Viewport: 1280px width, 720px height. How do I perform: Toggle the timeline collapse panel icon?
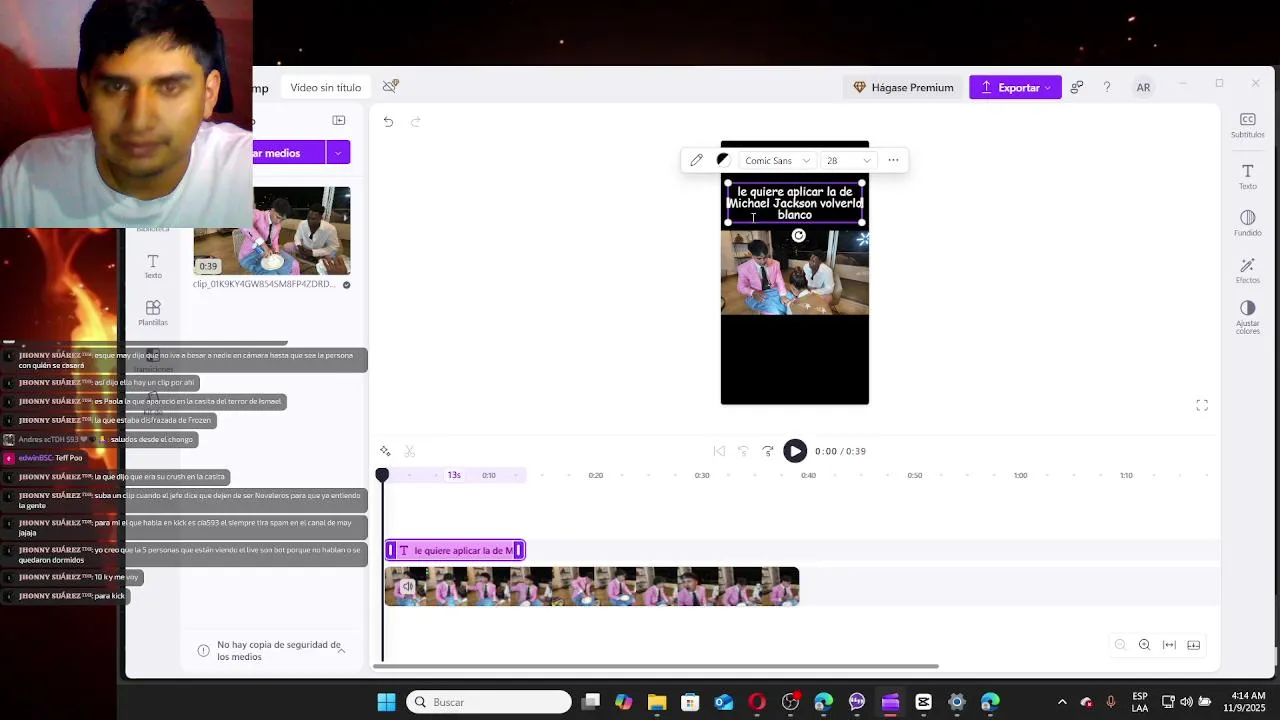click(x=1193, y=645)
